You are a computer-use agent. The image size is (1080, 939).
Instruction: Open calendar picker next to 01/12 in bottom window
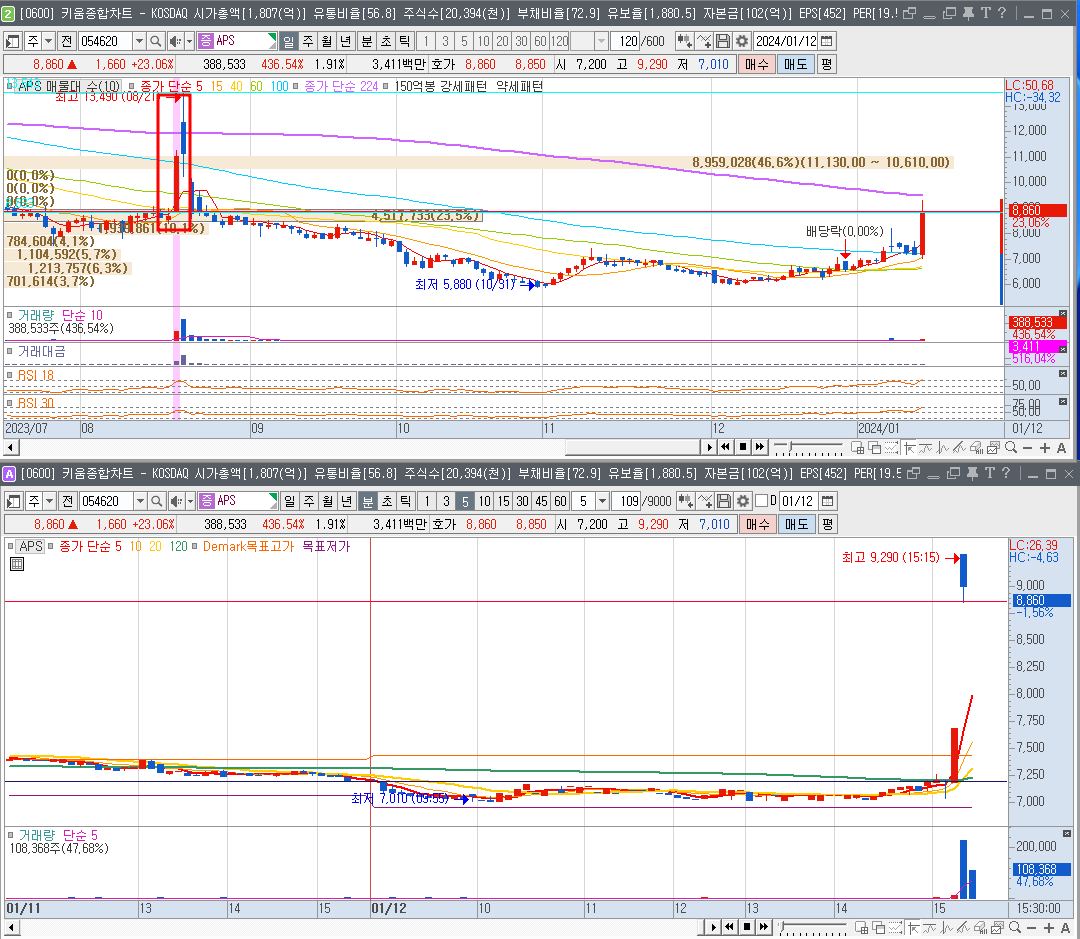[x=828, y=501]
